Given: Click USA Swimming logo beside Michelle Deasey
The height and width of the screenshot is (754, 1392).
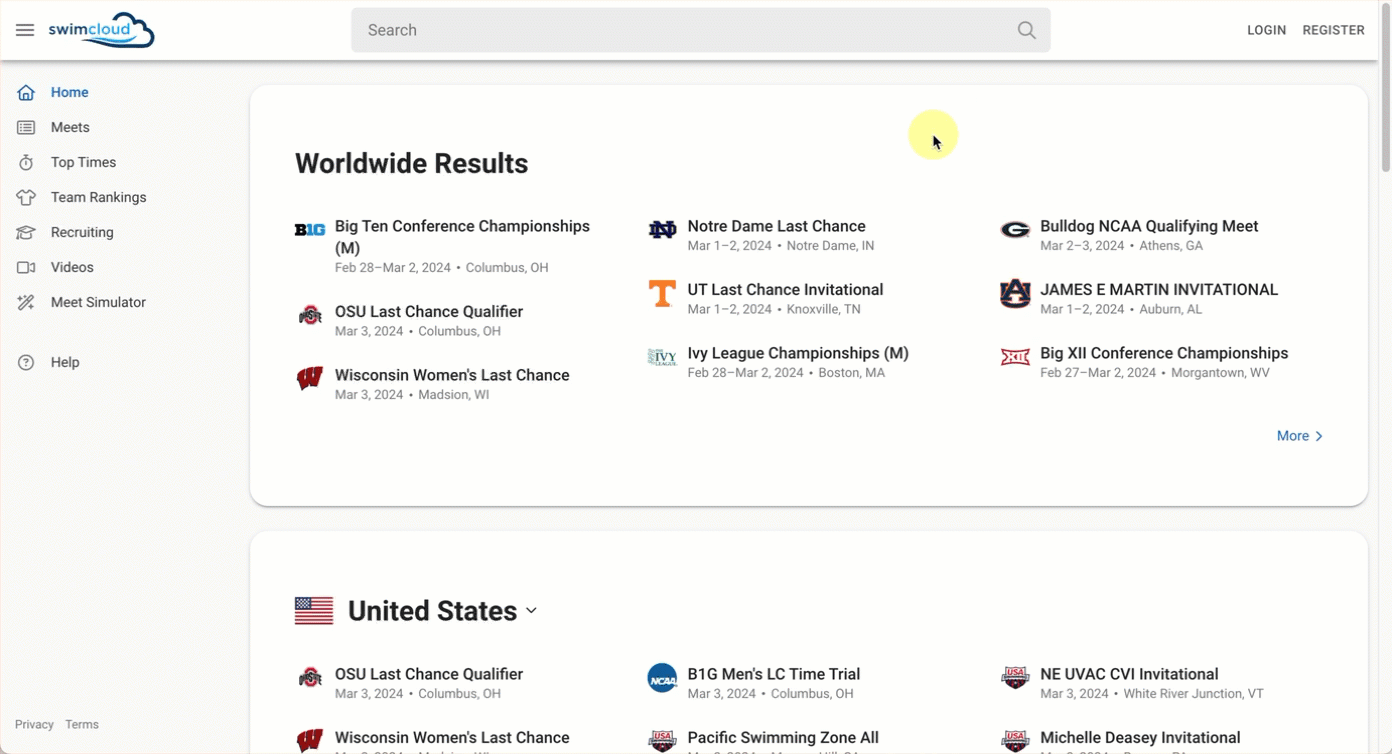Looking at the screenshot, I should click(1015, 741).
